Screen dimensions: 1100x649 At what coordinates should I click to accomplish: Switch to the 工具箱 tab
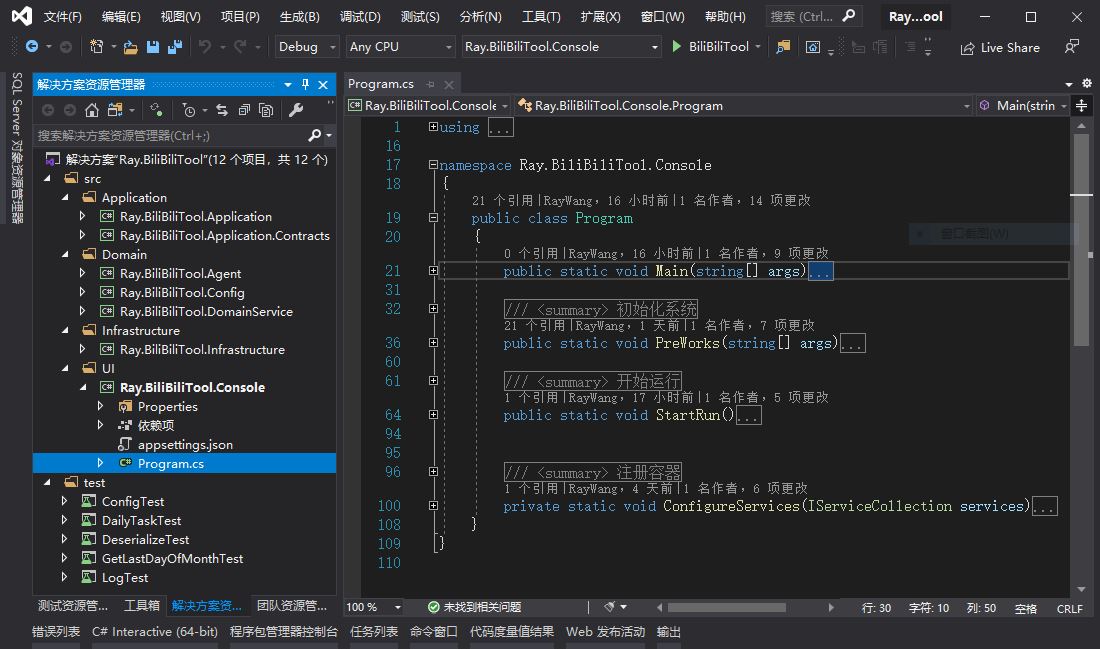(x=142, y=605)
